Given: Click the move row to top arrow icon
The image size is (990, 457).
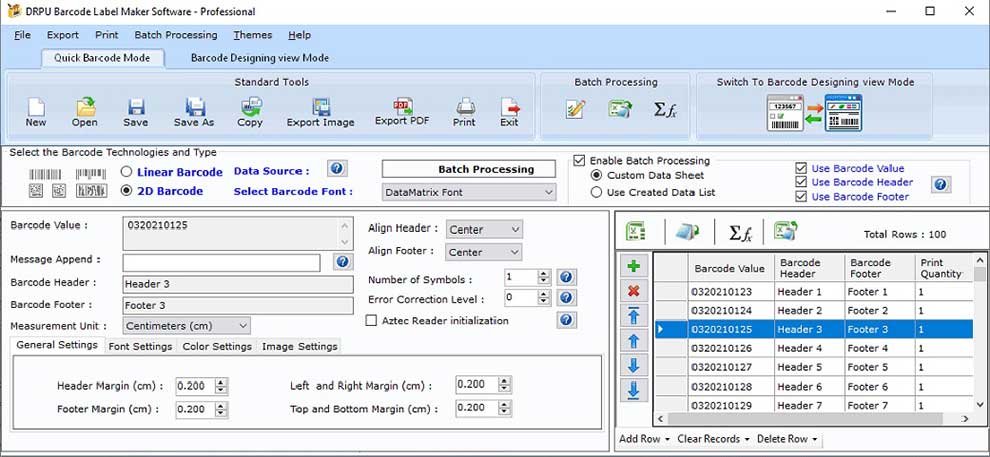Looking at the screenshot, I should click(634, 316).
